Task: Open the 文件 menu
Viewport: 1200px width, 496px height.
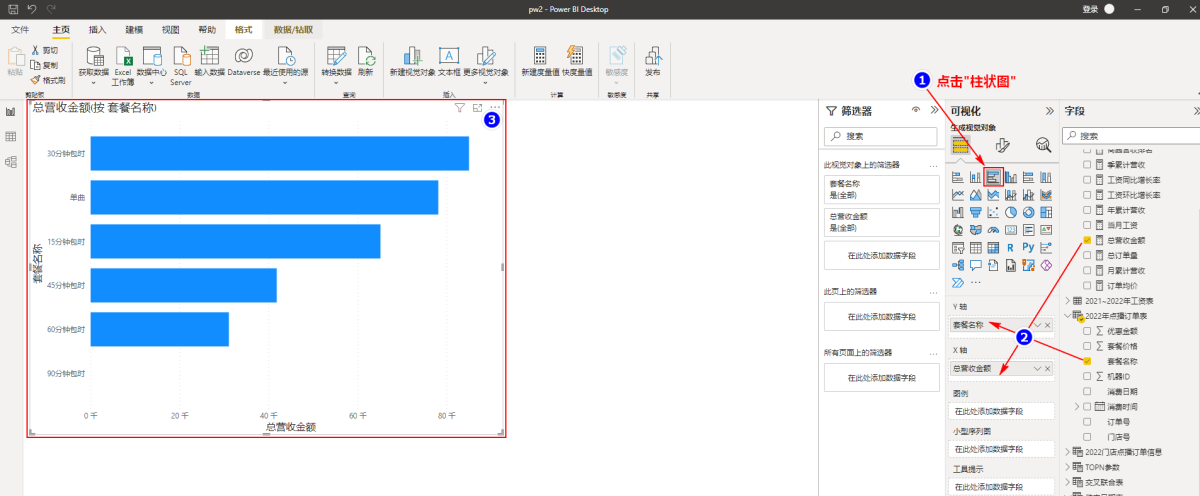Action: [20, 30]
